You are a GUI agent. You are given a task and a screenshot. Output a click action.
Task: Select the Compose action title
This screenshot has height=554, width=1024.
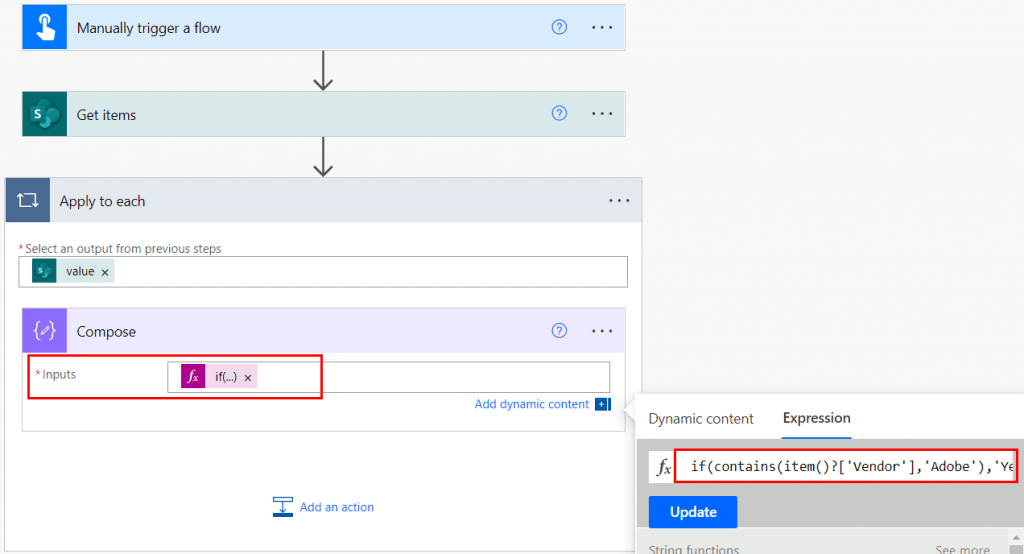point(106,332)
